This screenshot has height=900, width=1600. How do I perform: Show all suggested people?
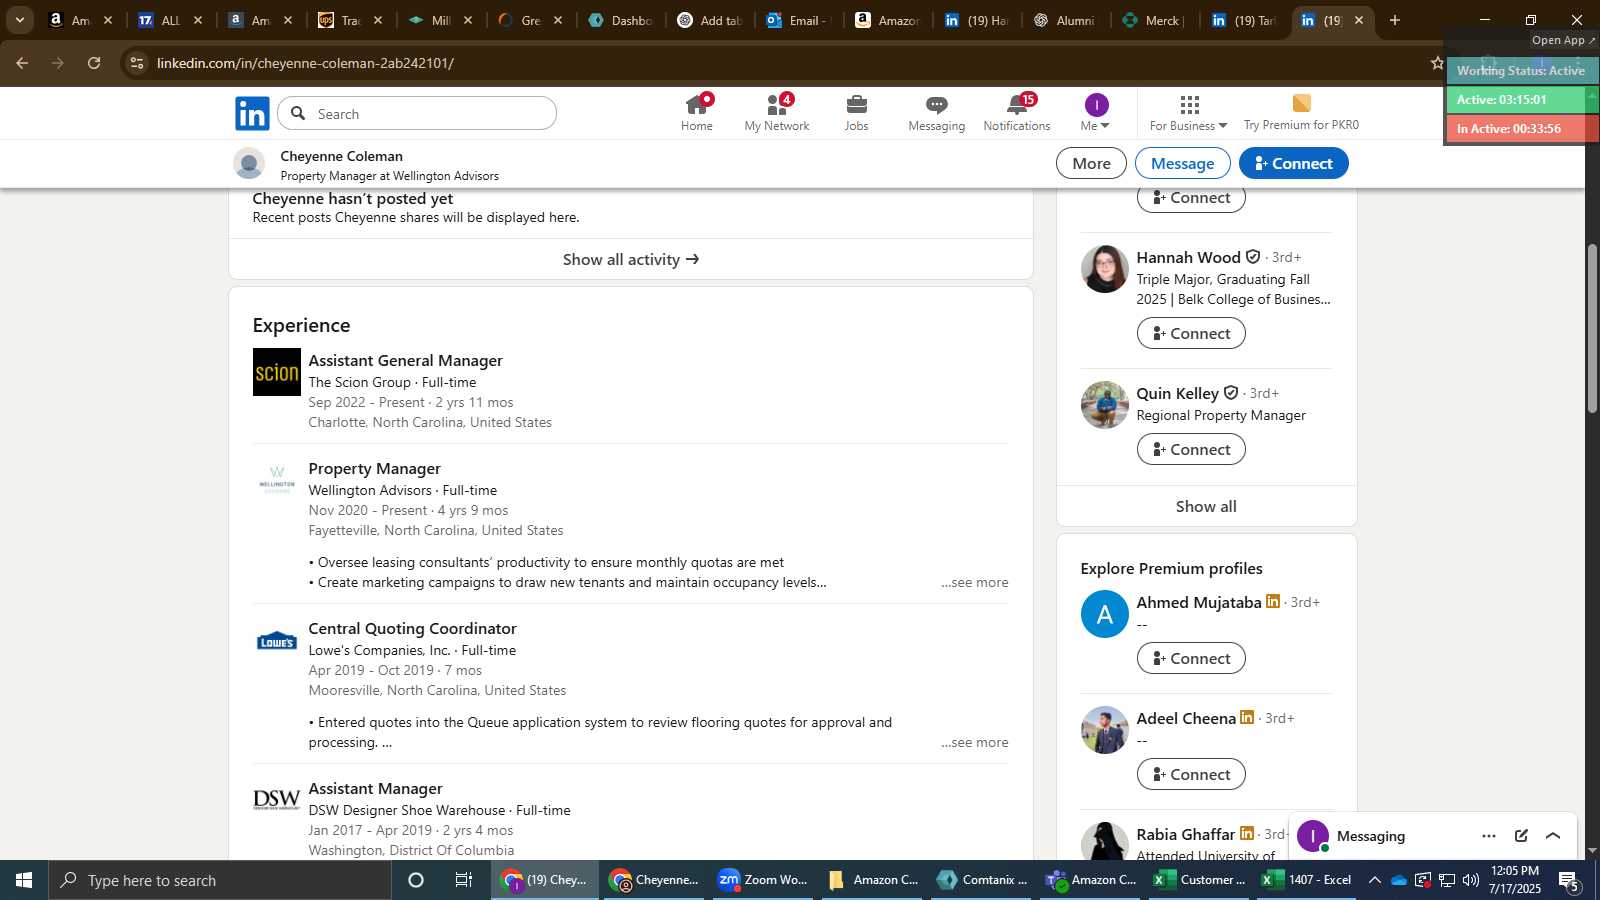1206,506
